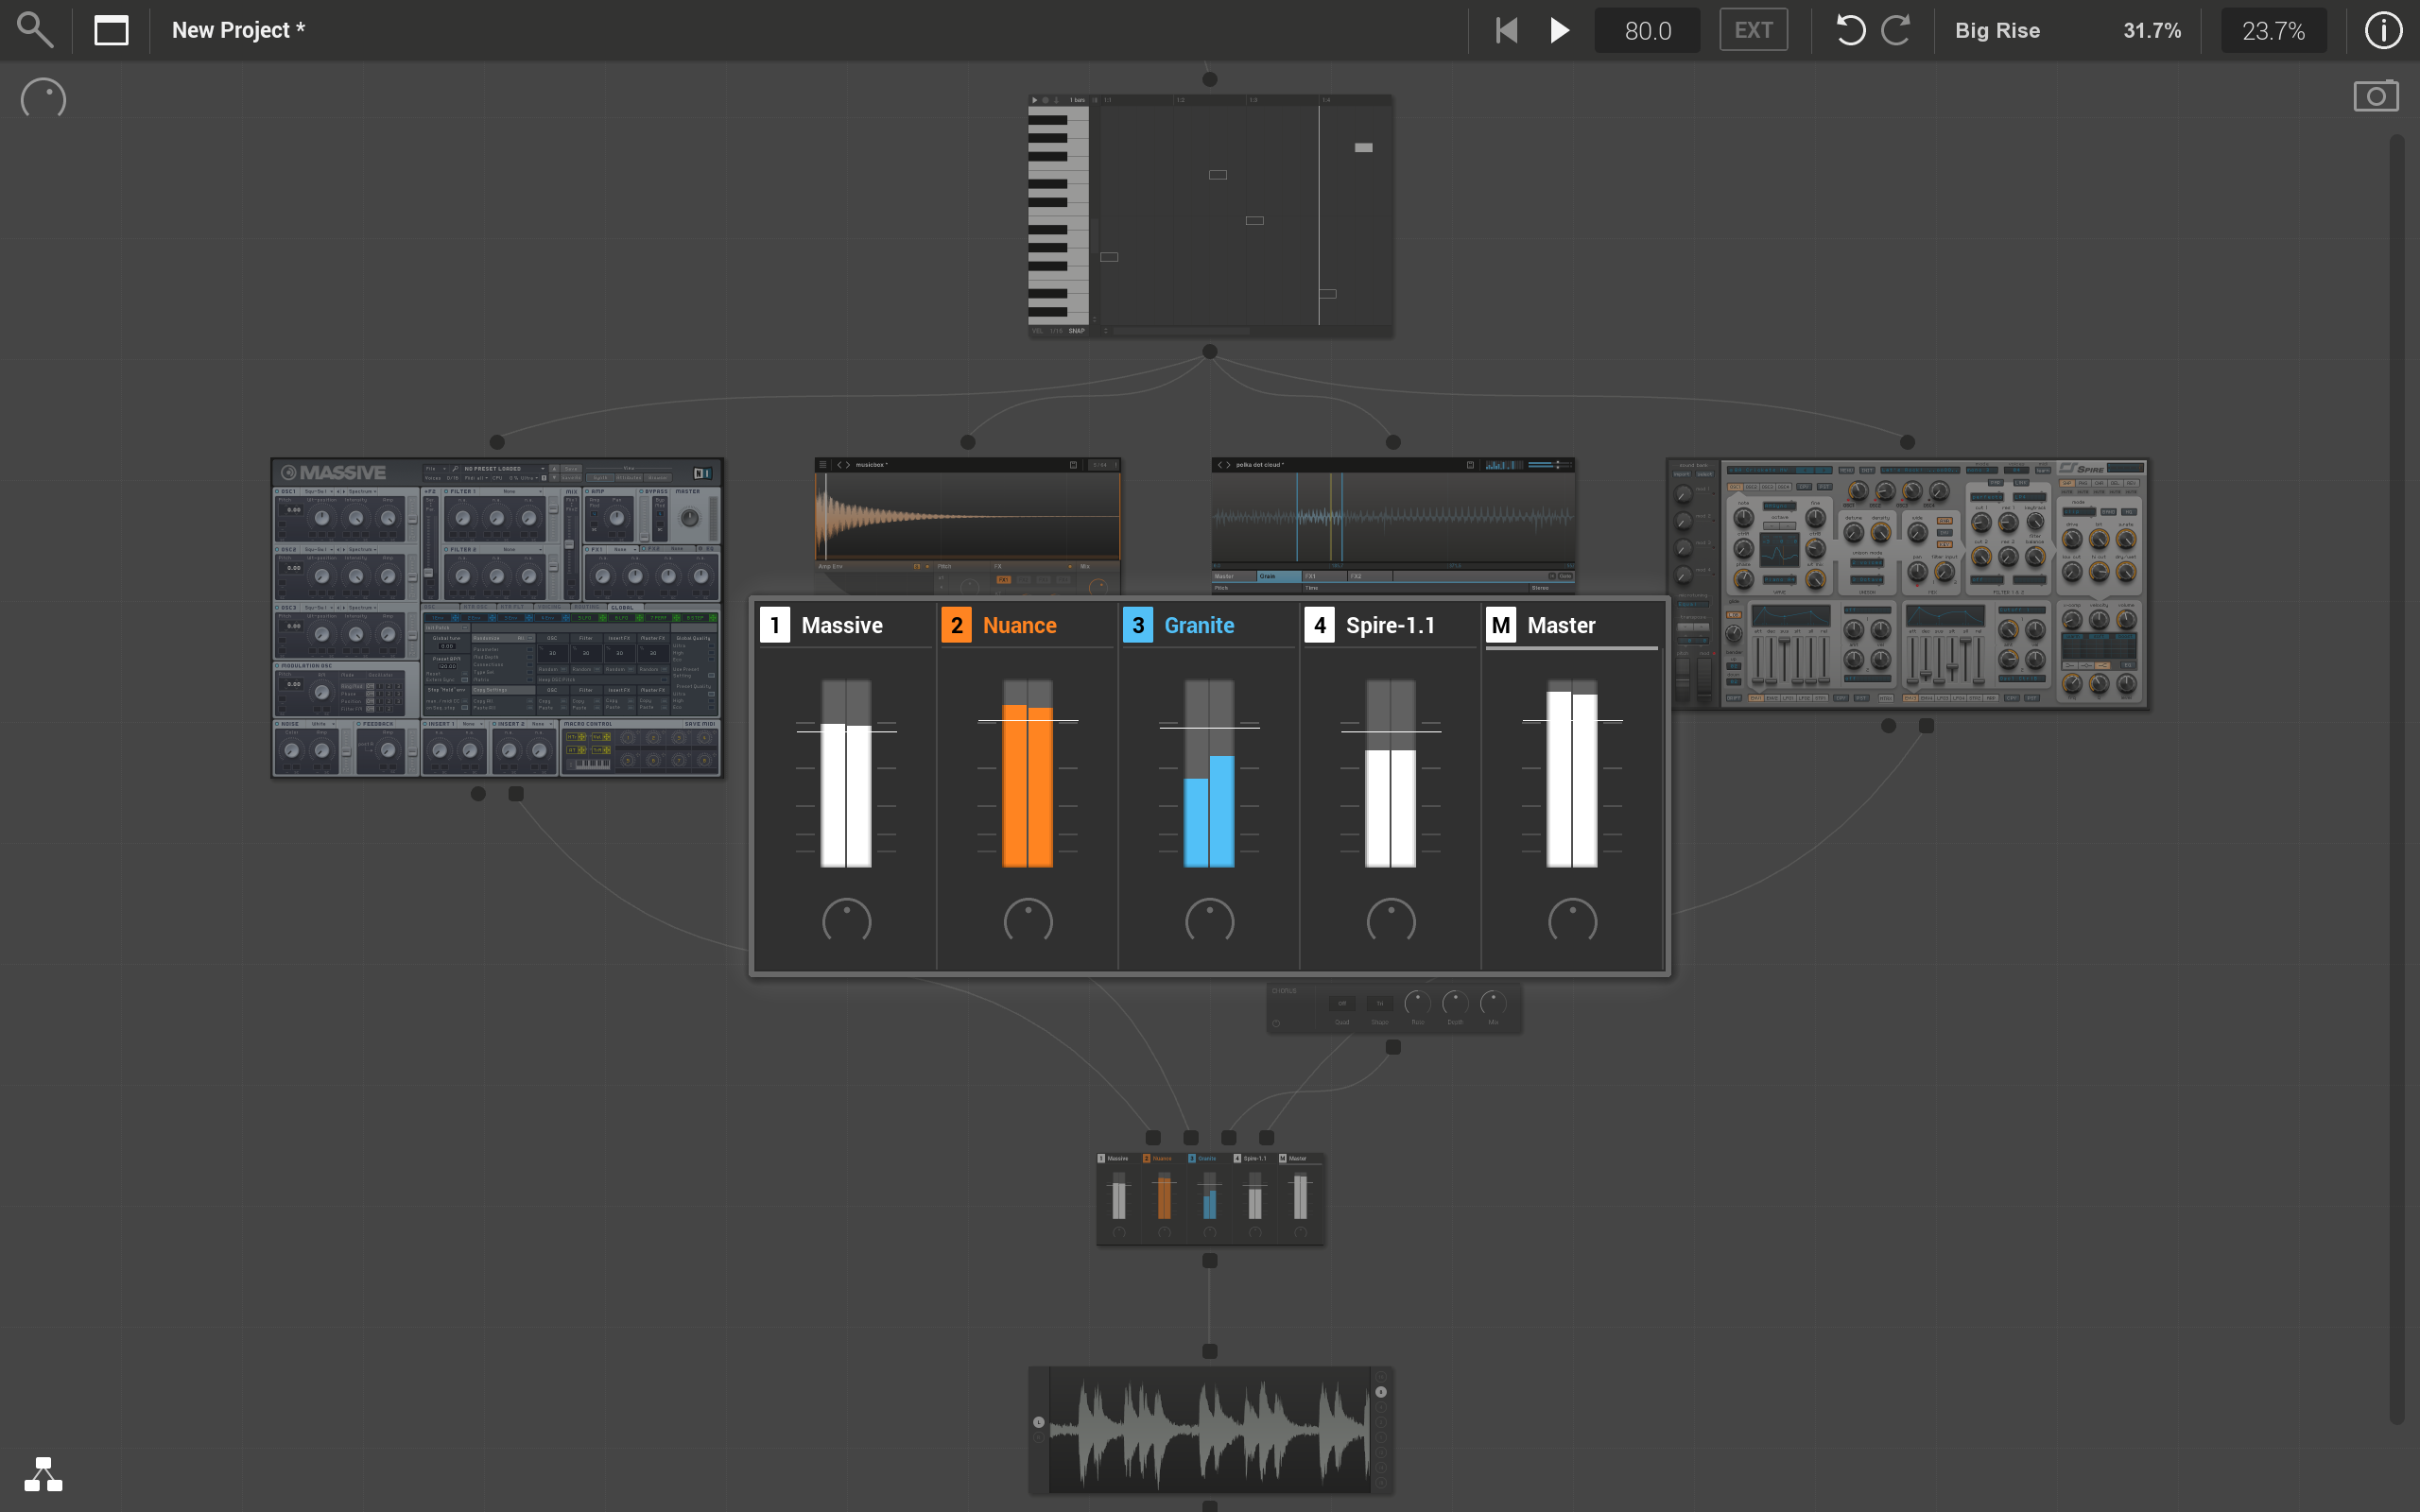Undo the last action
Image resolution: width=2420 pixels, height=1512 pixels.
(x=1850, y=30)
